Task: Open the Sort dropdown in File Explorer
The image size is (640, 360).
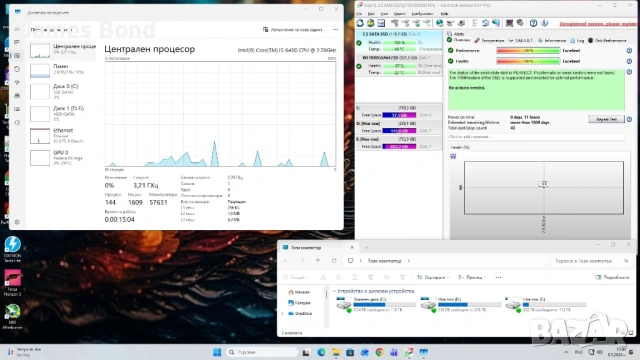Action: click(433, 278)
